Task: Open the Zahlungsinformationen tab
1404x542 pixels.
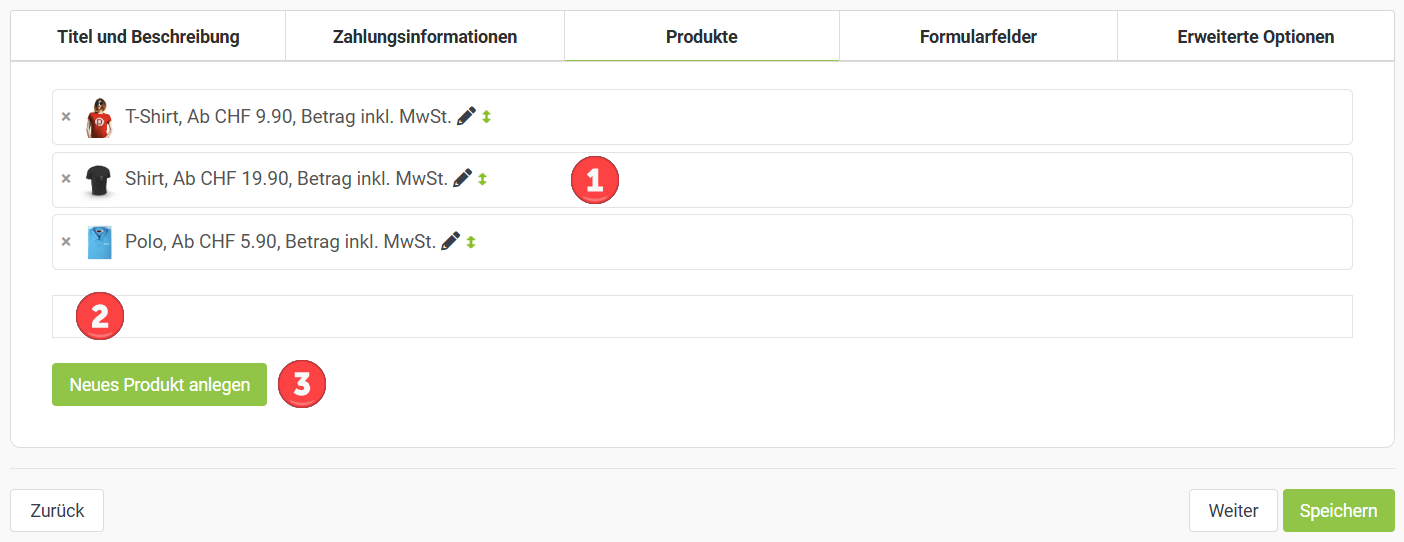Action: pos(425,37)
